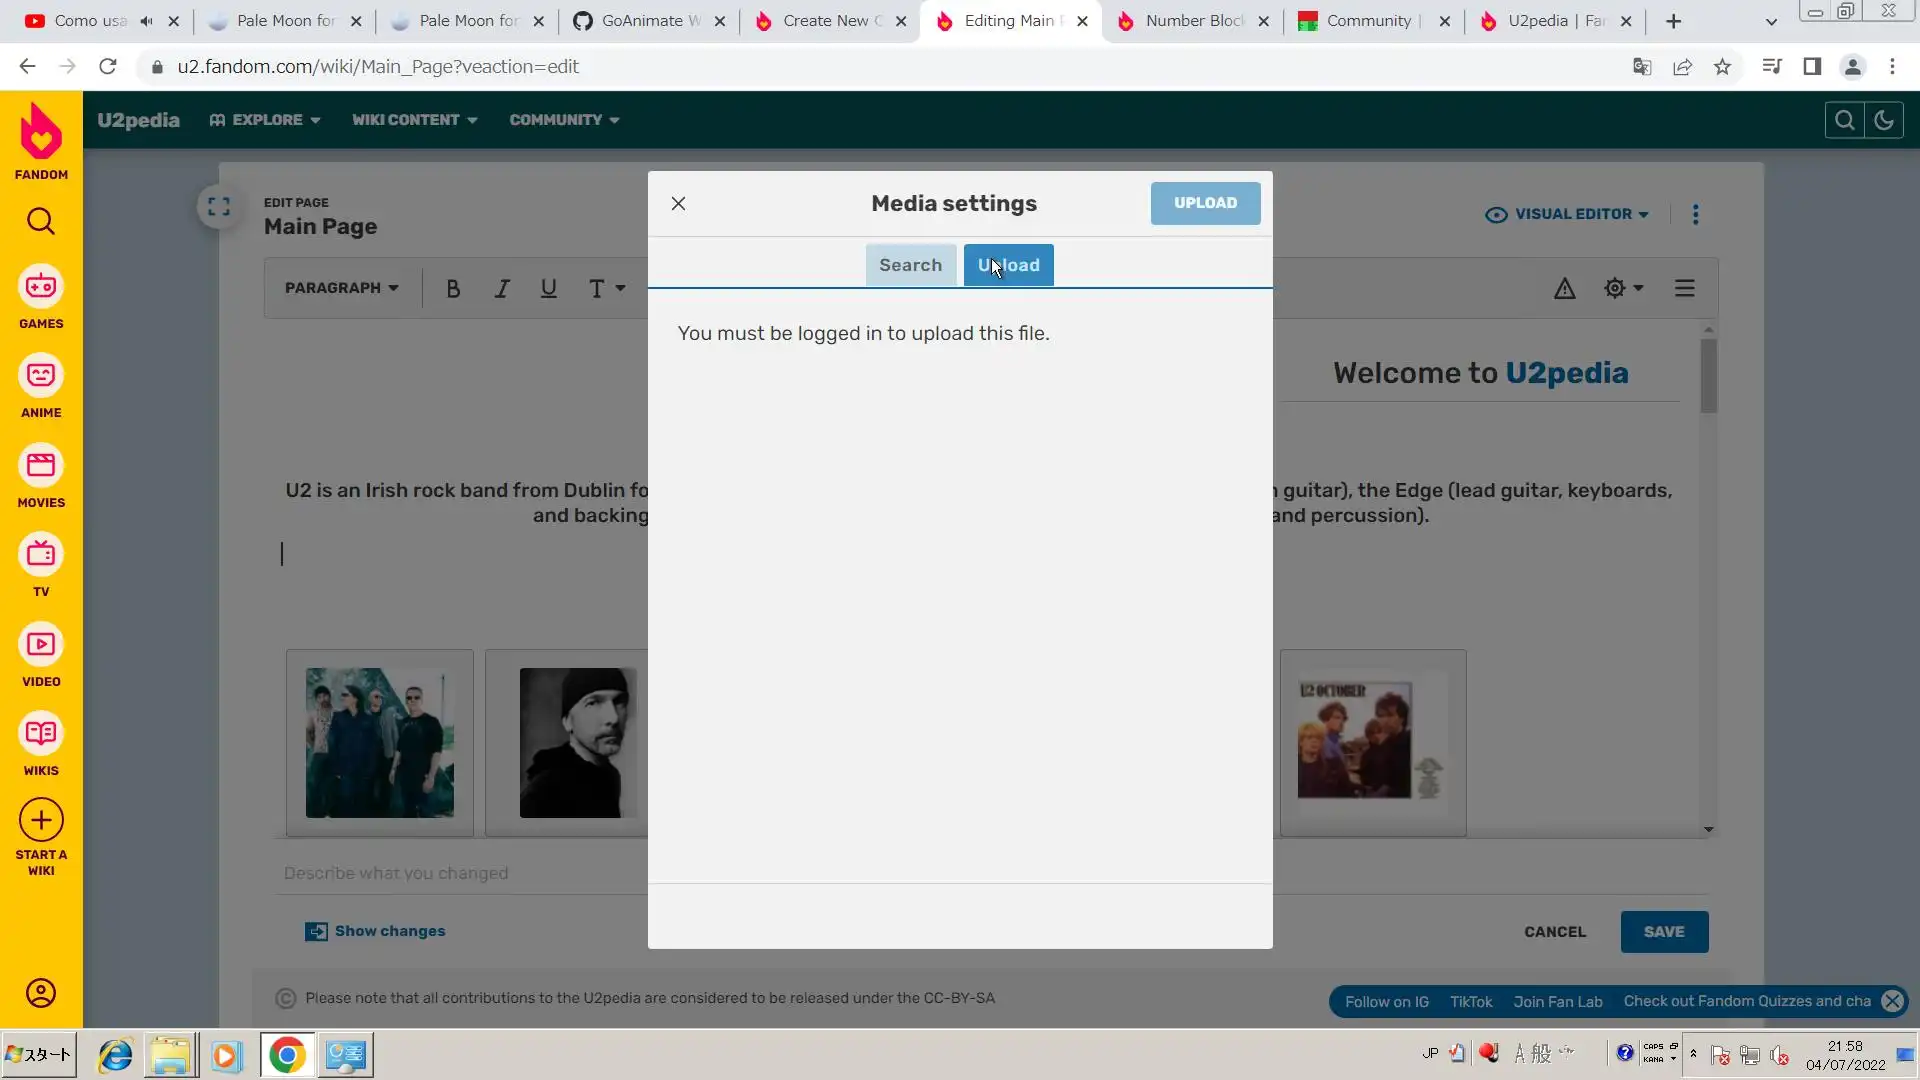Expand the Paragraph style dropdown
The image size is (1920, 1080).
(341, 288)
